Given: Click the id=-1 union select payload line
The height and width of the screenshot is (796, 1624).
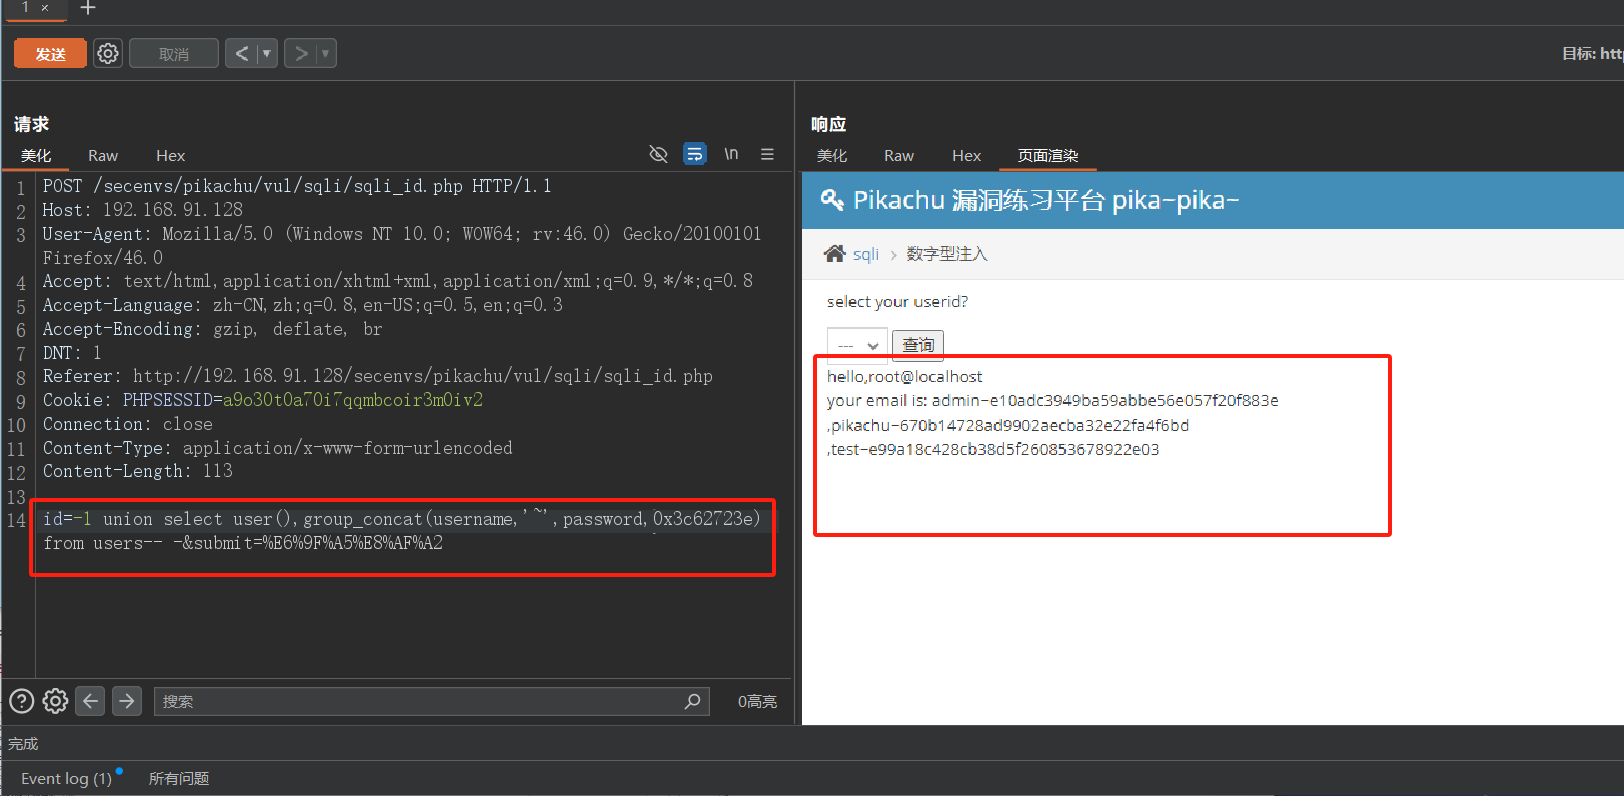Looking at the screenshot, I should (x=402, y=519).
